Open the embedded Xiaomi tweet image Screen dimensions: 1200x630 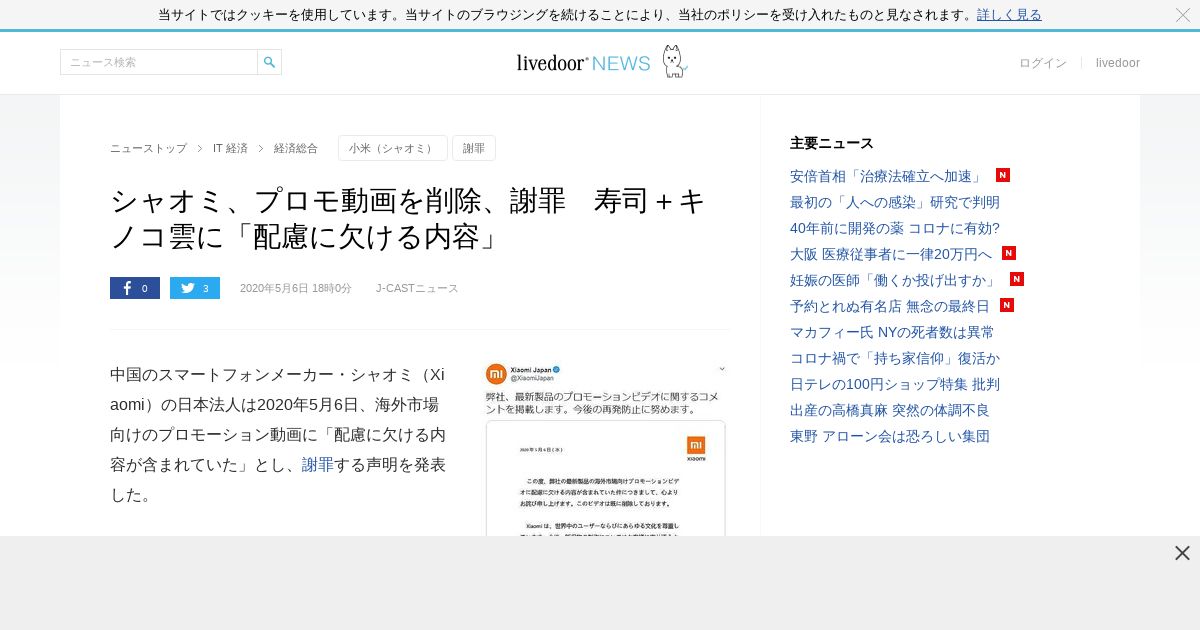606,450
